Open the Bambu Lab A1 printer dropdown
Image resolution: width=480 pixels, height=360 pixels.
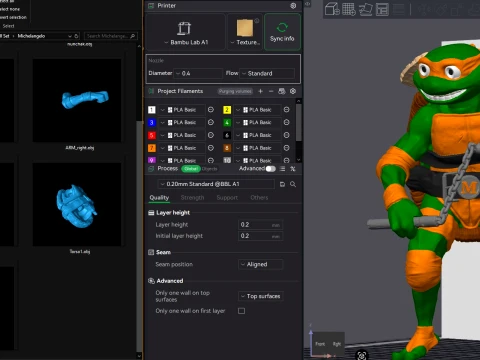pos(186,32)
